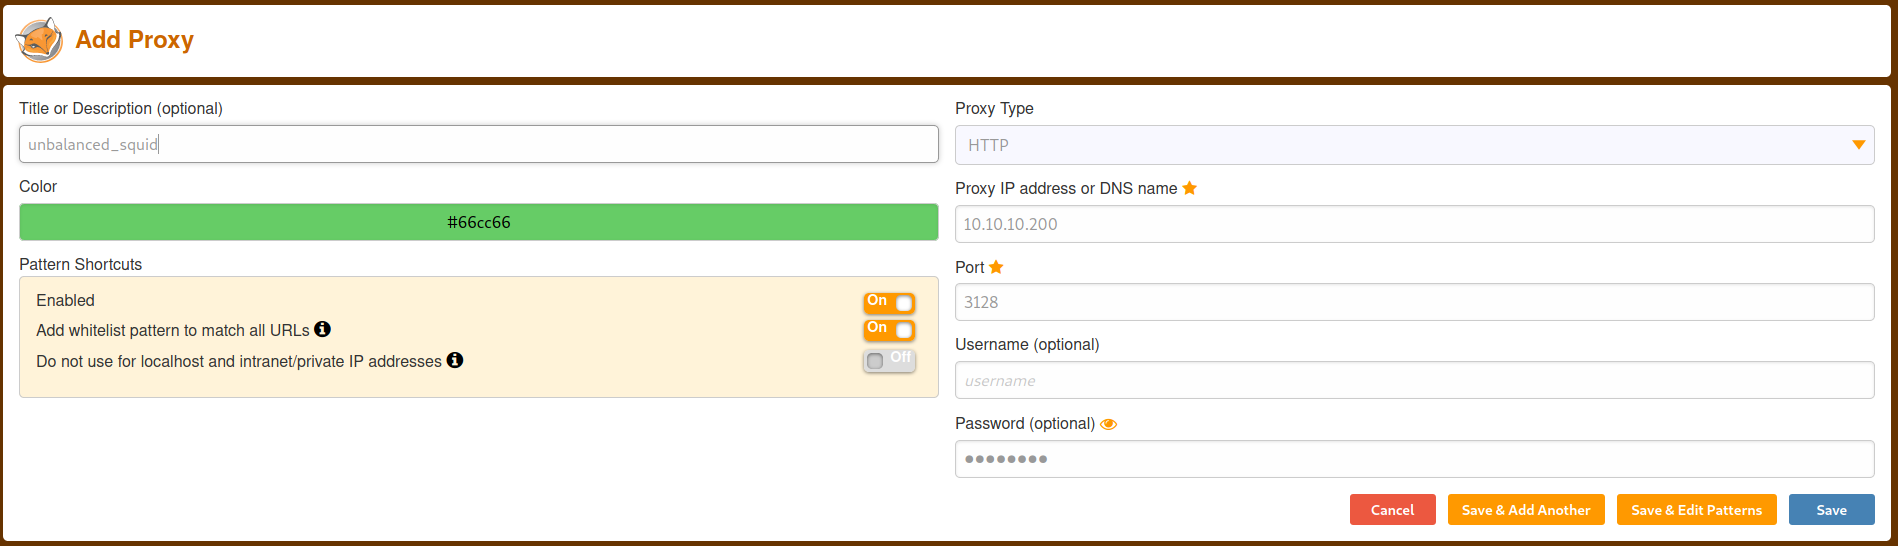Click the FoxyProxy fox logo
Image resolution: width=1898 pixels, height=546 pixels.
pos(40,40)
